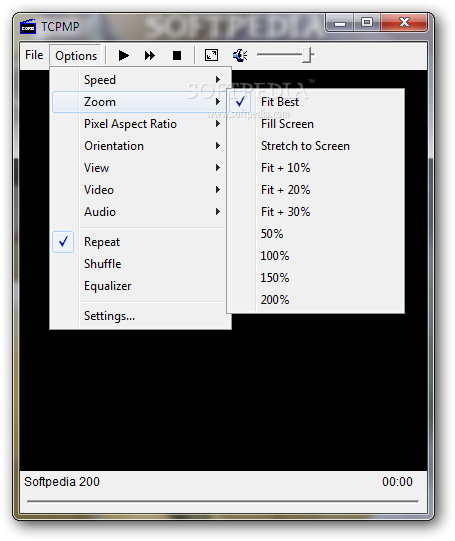The height and width of the screenshot is (541, 455).
Task: Set zoom to 150%
Action: point(316,278)
